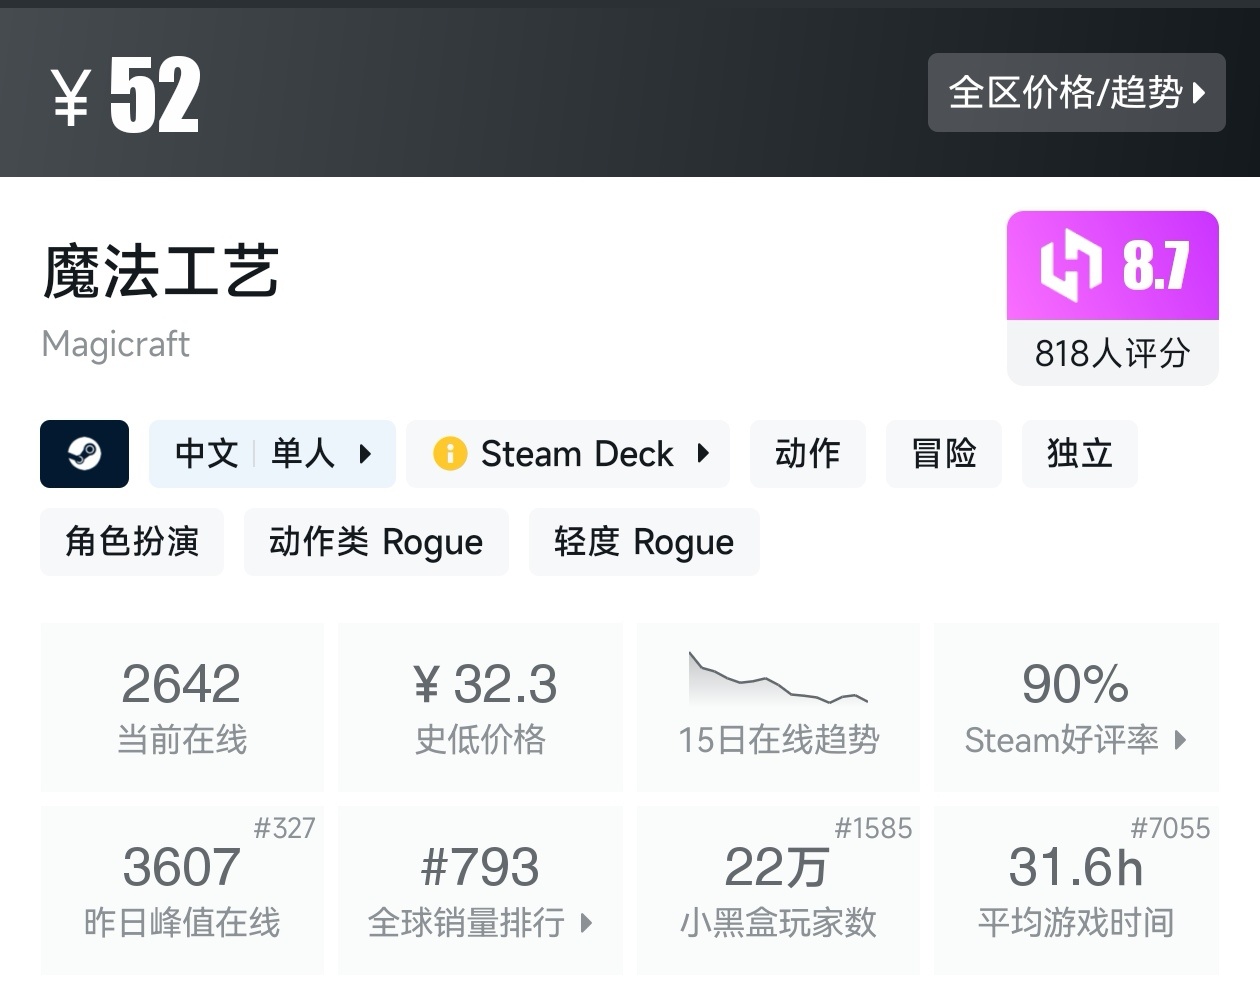Click the yen price symbol at top
This screenshot has height=993, width=1260.
(71, 98)
